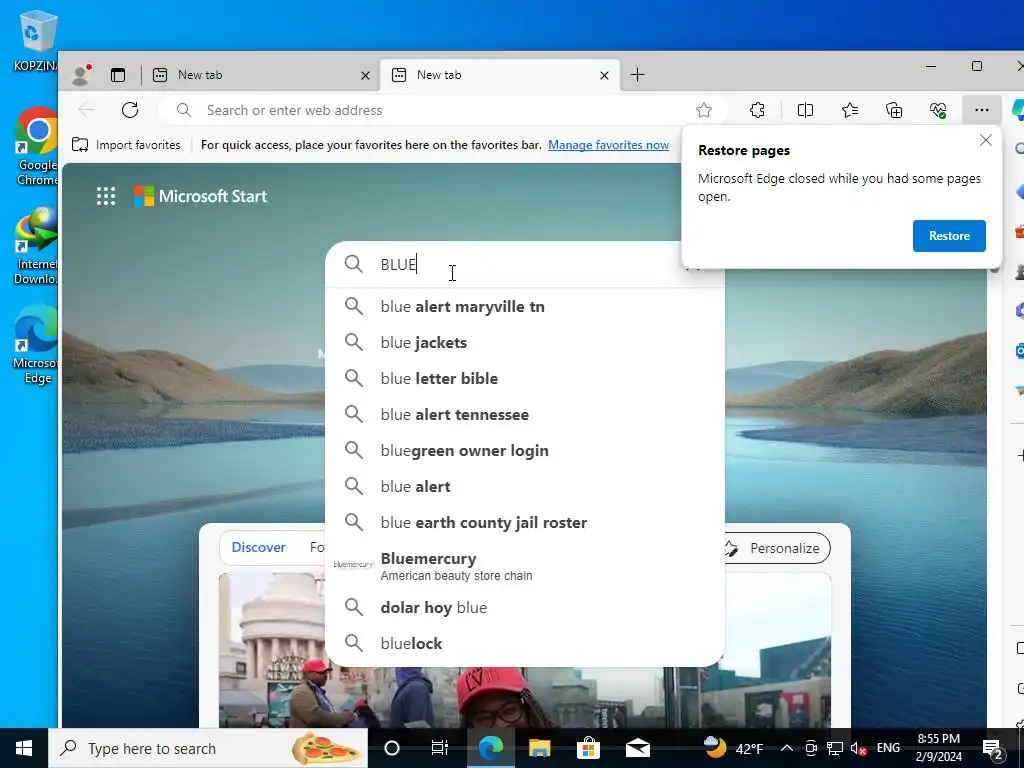Choose suggestion bluelock
Image resolution: width=1024 pixels, height=768 pixels.
(x=524, y=643)
